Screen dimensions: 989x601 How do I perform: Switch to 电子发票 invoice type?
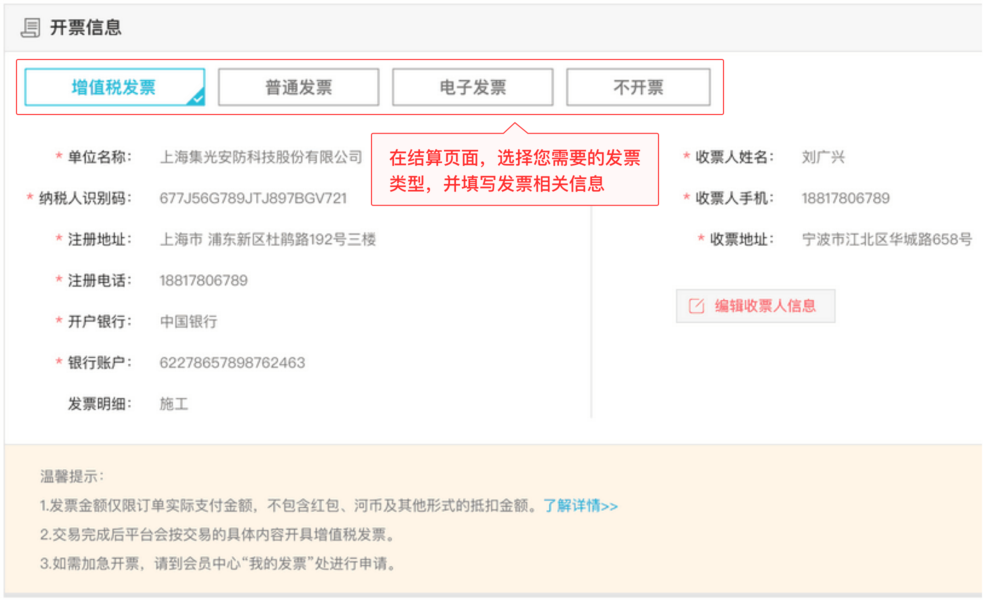472,87
